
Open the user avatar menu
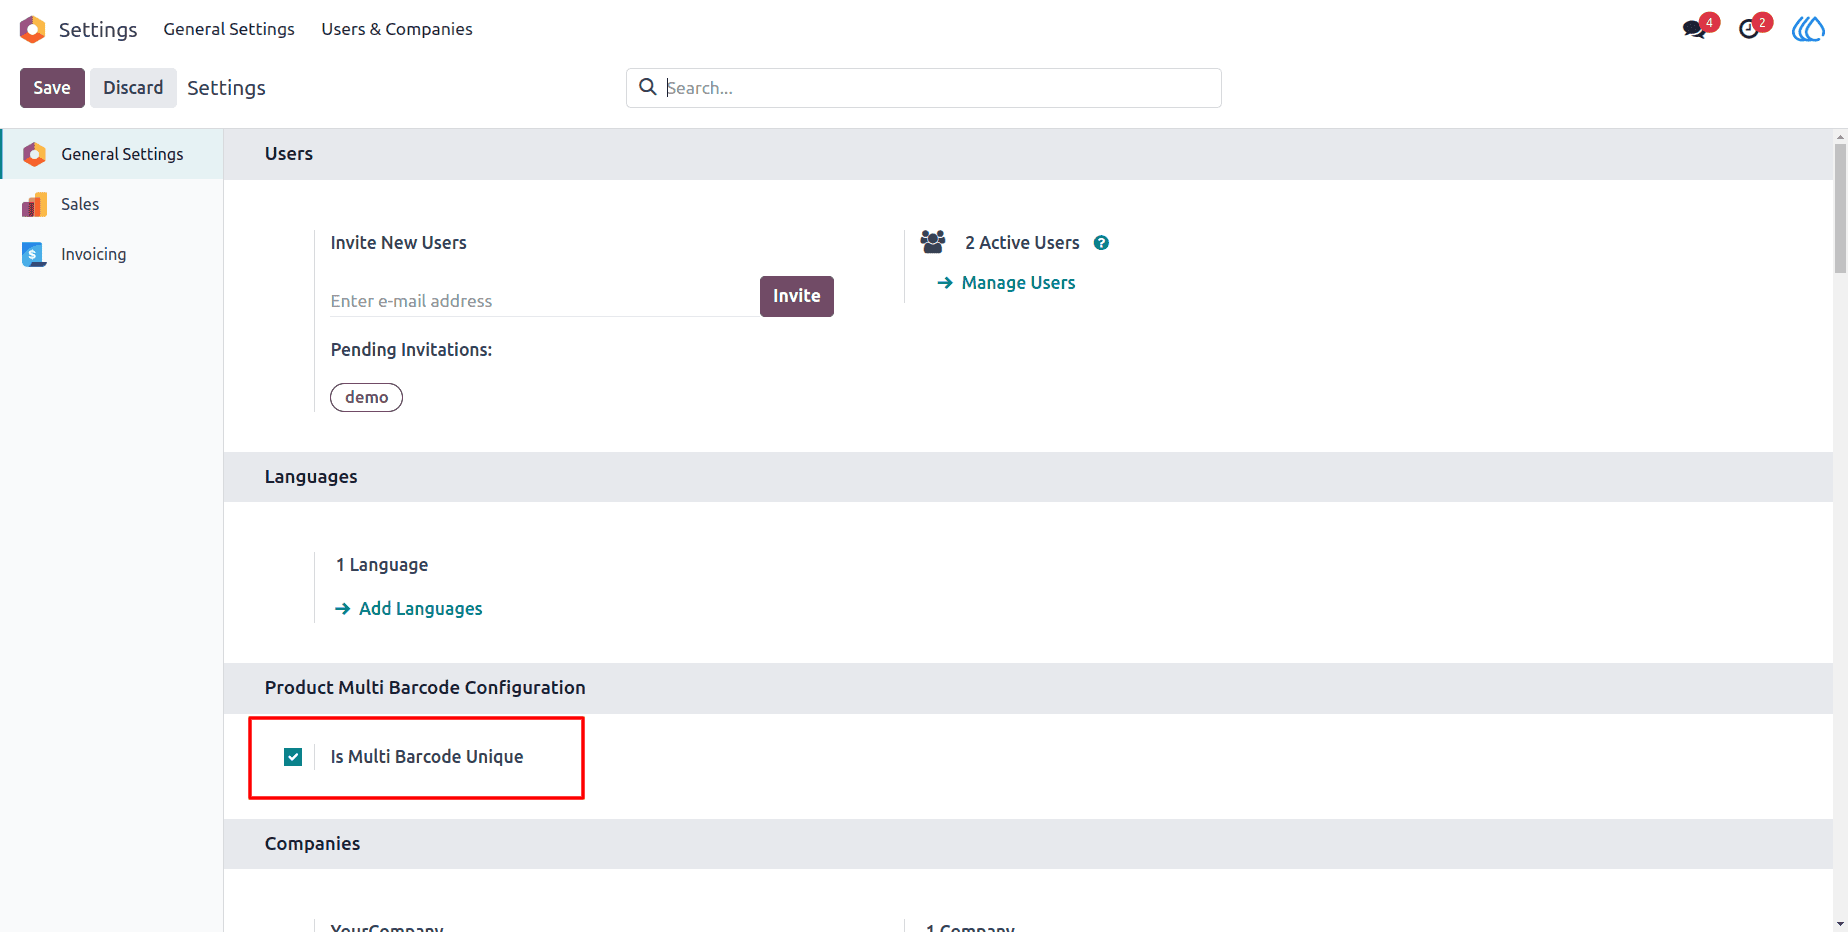[x=1808, y=29]
